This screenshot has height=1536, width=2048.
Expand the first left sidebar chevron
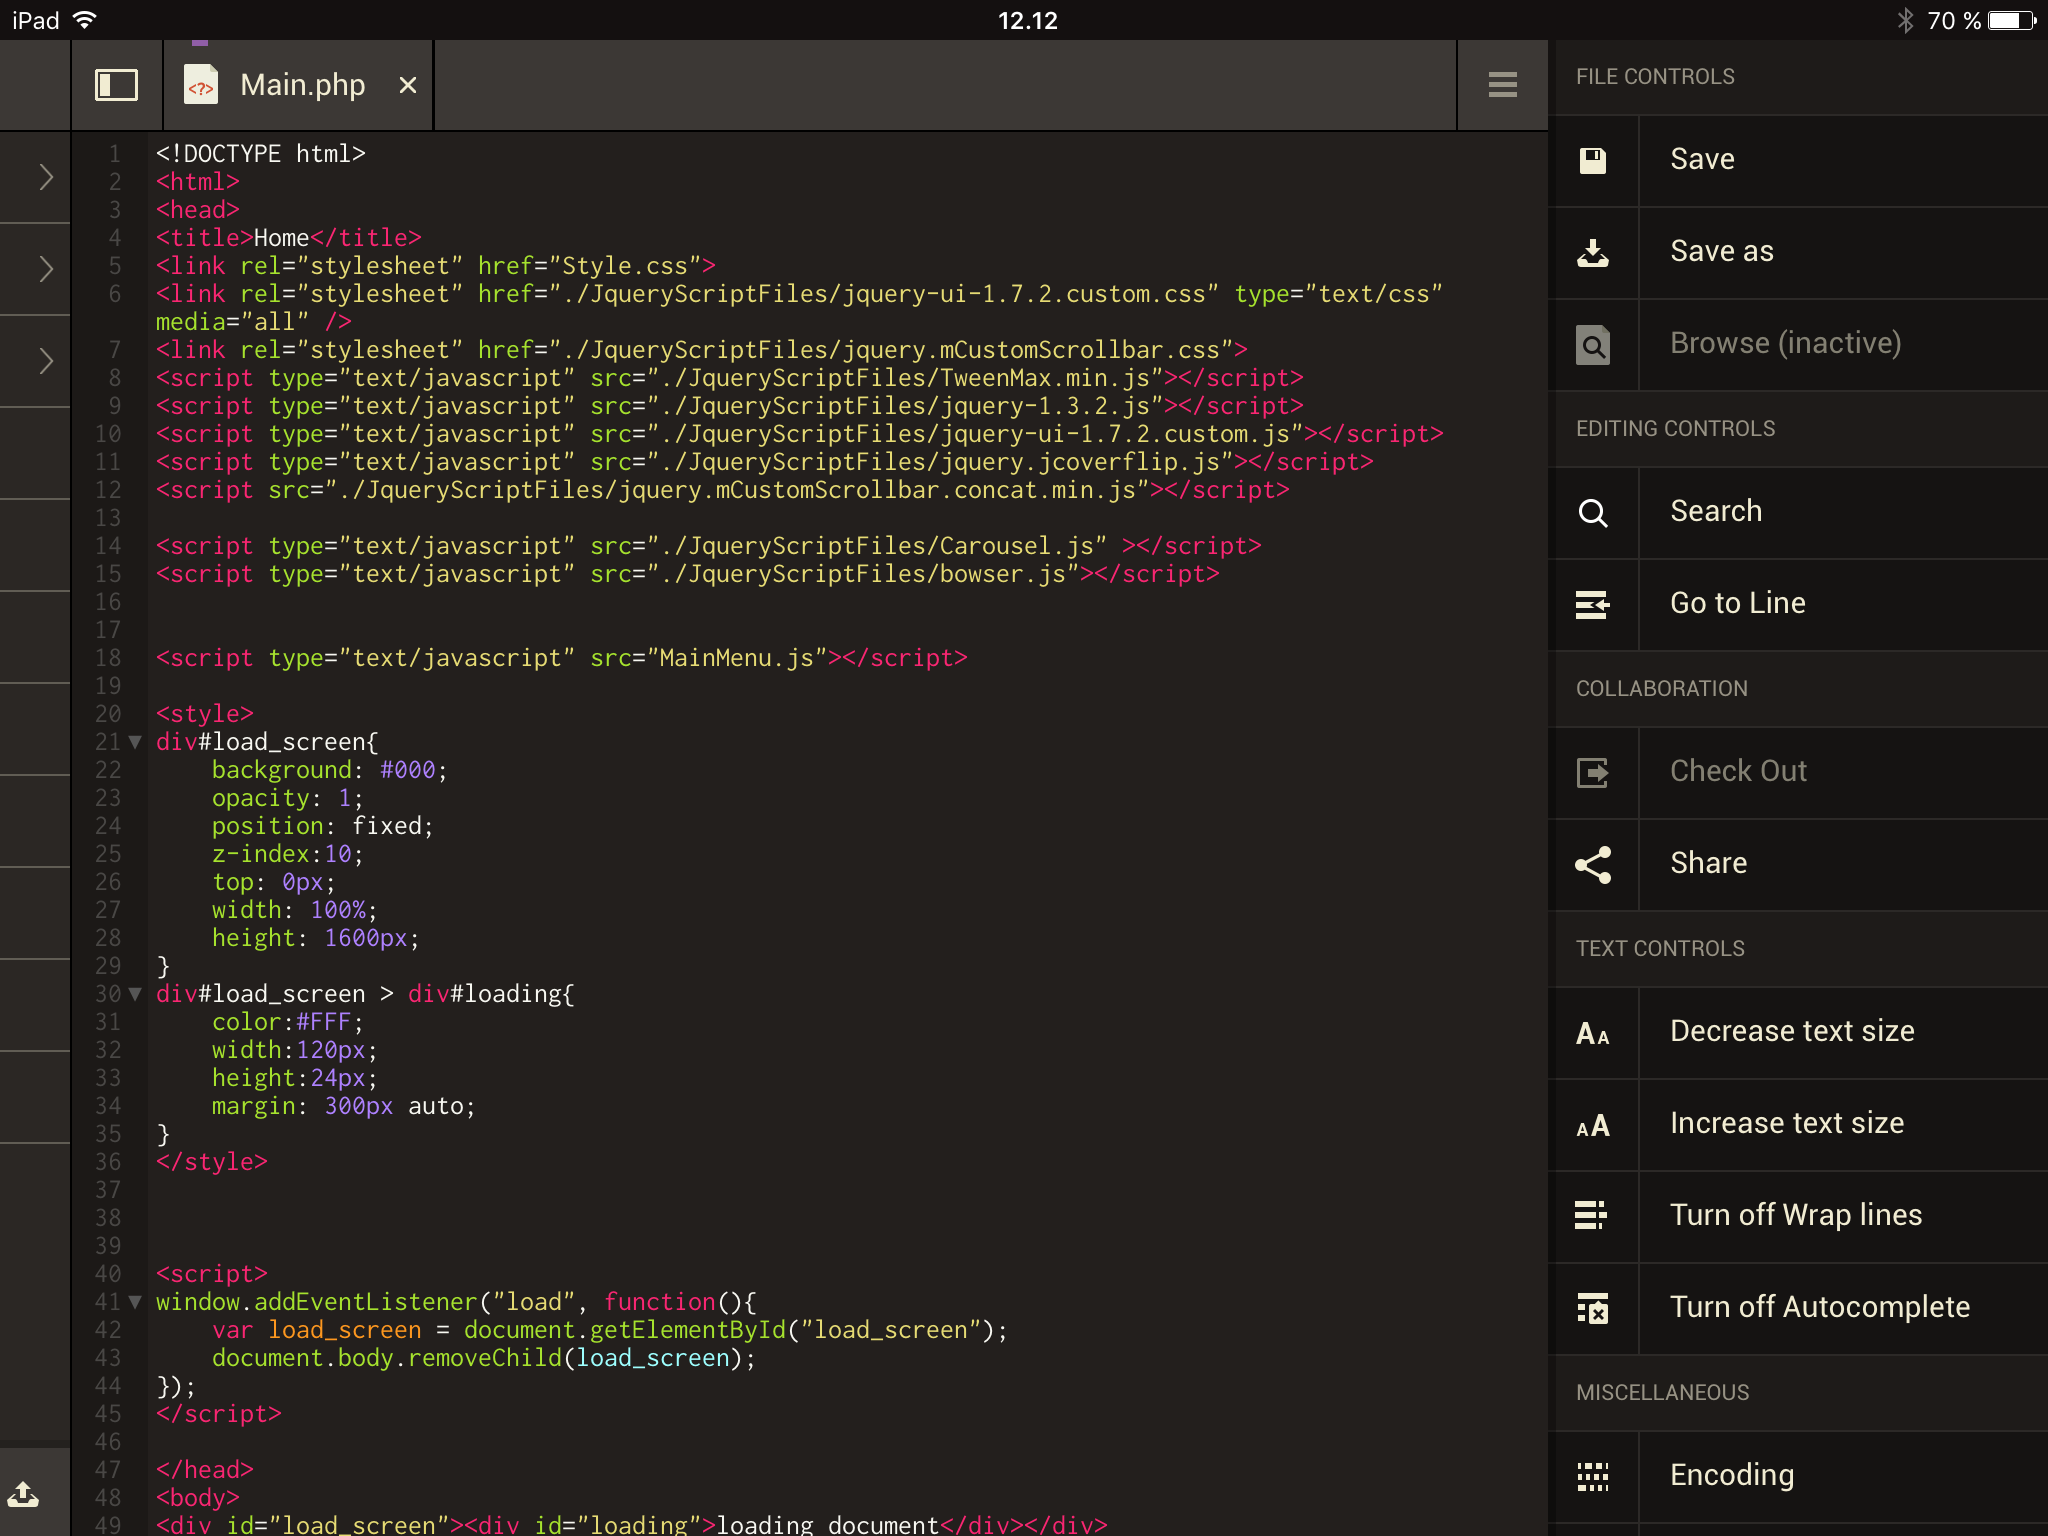(45, 177)
